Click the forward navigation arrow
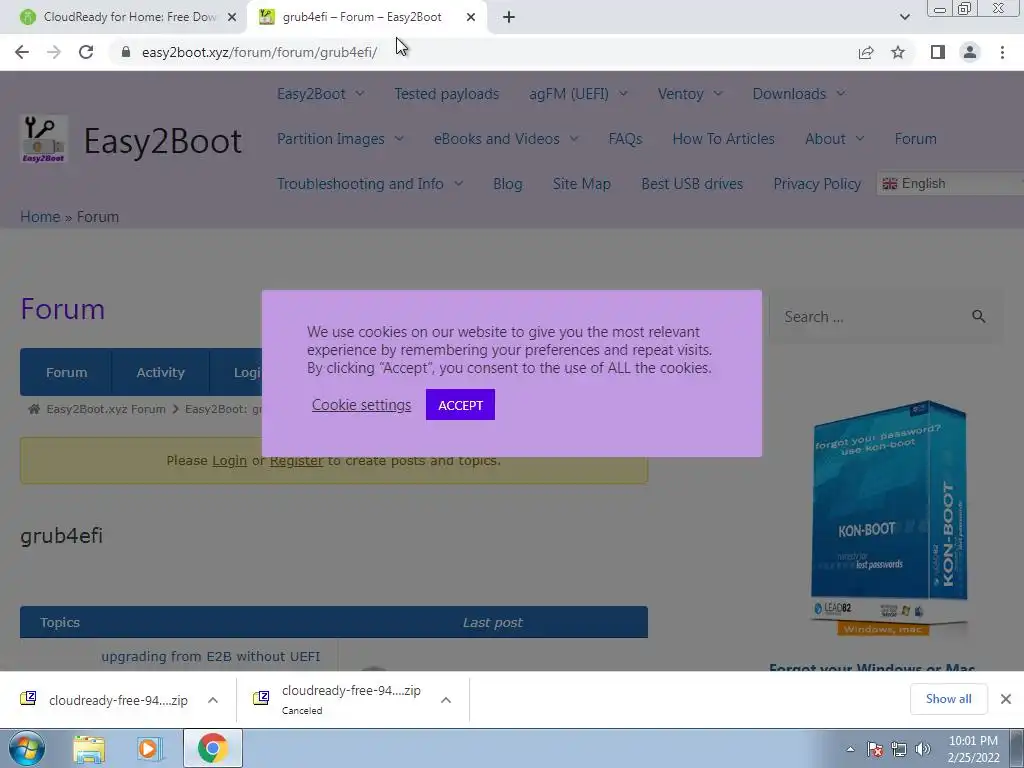1024x768 pixels. click(54, 52)
